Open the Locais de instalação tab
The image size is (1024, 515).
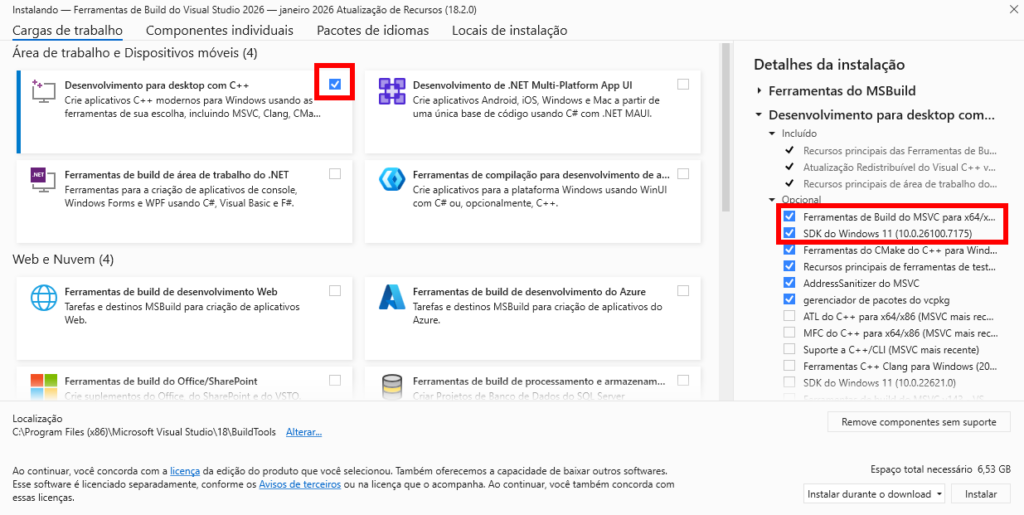509,31
